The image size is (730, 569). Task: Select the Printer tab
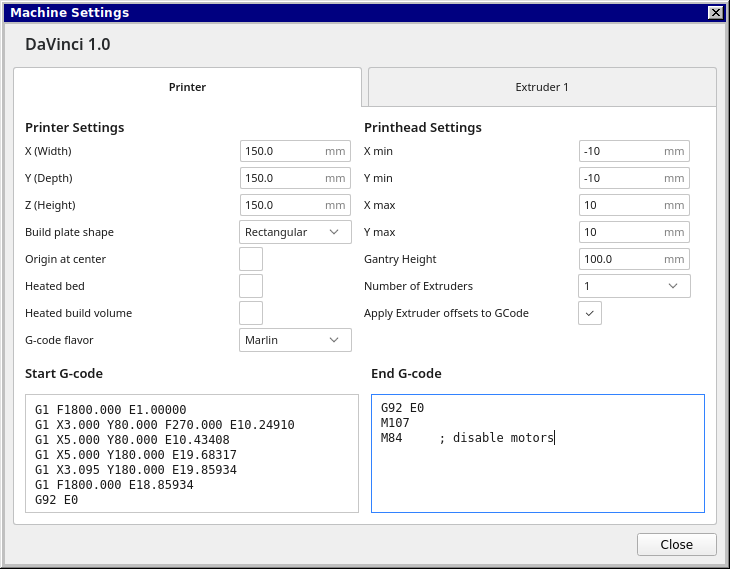[x=187, y=87]
